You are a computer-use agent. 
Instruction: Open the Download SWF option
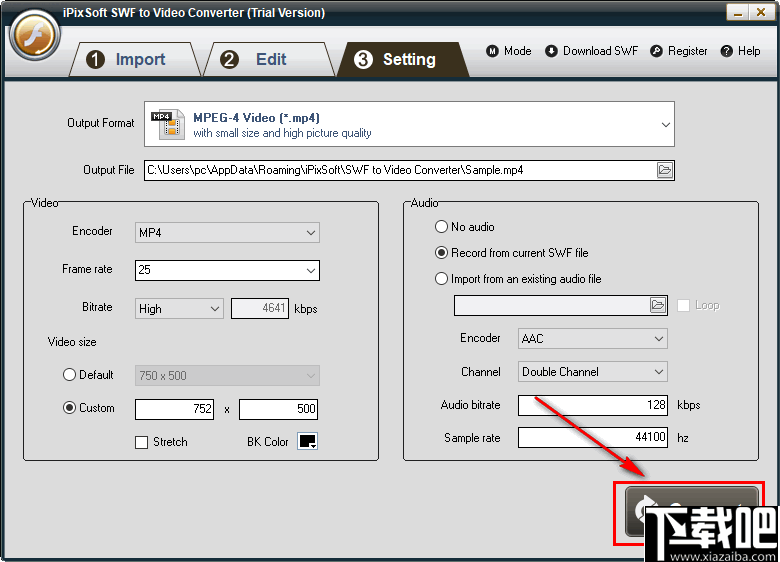click(591, 51)
